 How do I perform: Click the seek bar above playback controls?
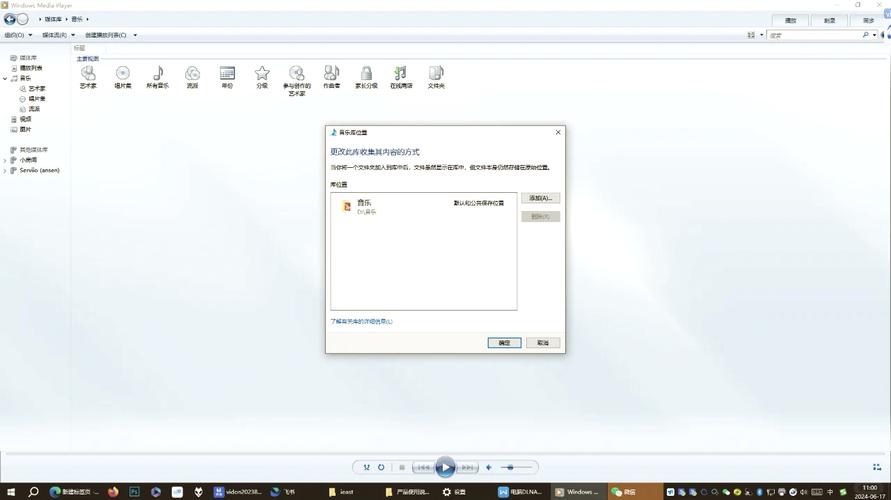point(445,453)
